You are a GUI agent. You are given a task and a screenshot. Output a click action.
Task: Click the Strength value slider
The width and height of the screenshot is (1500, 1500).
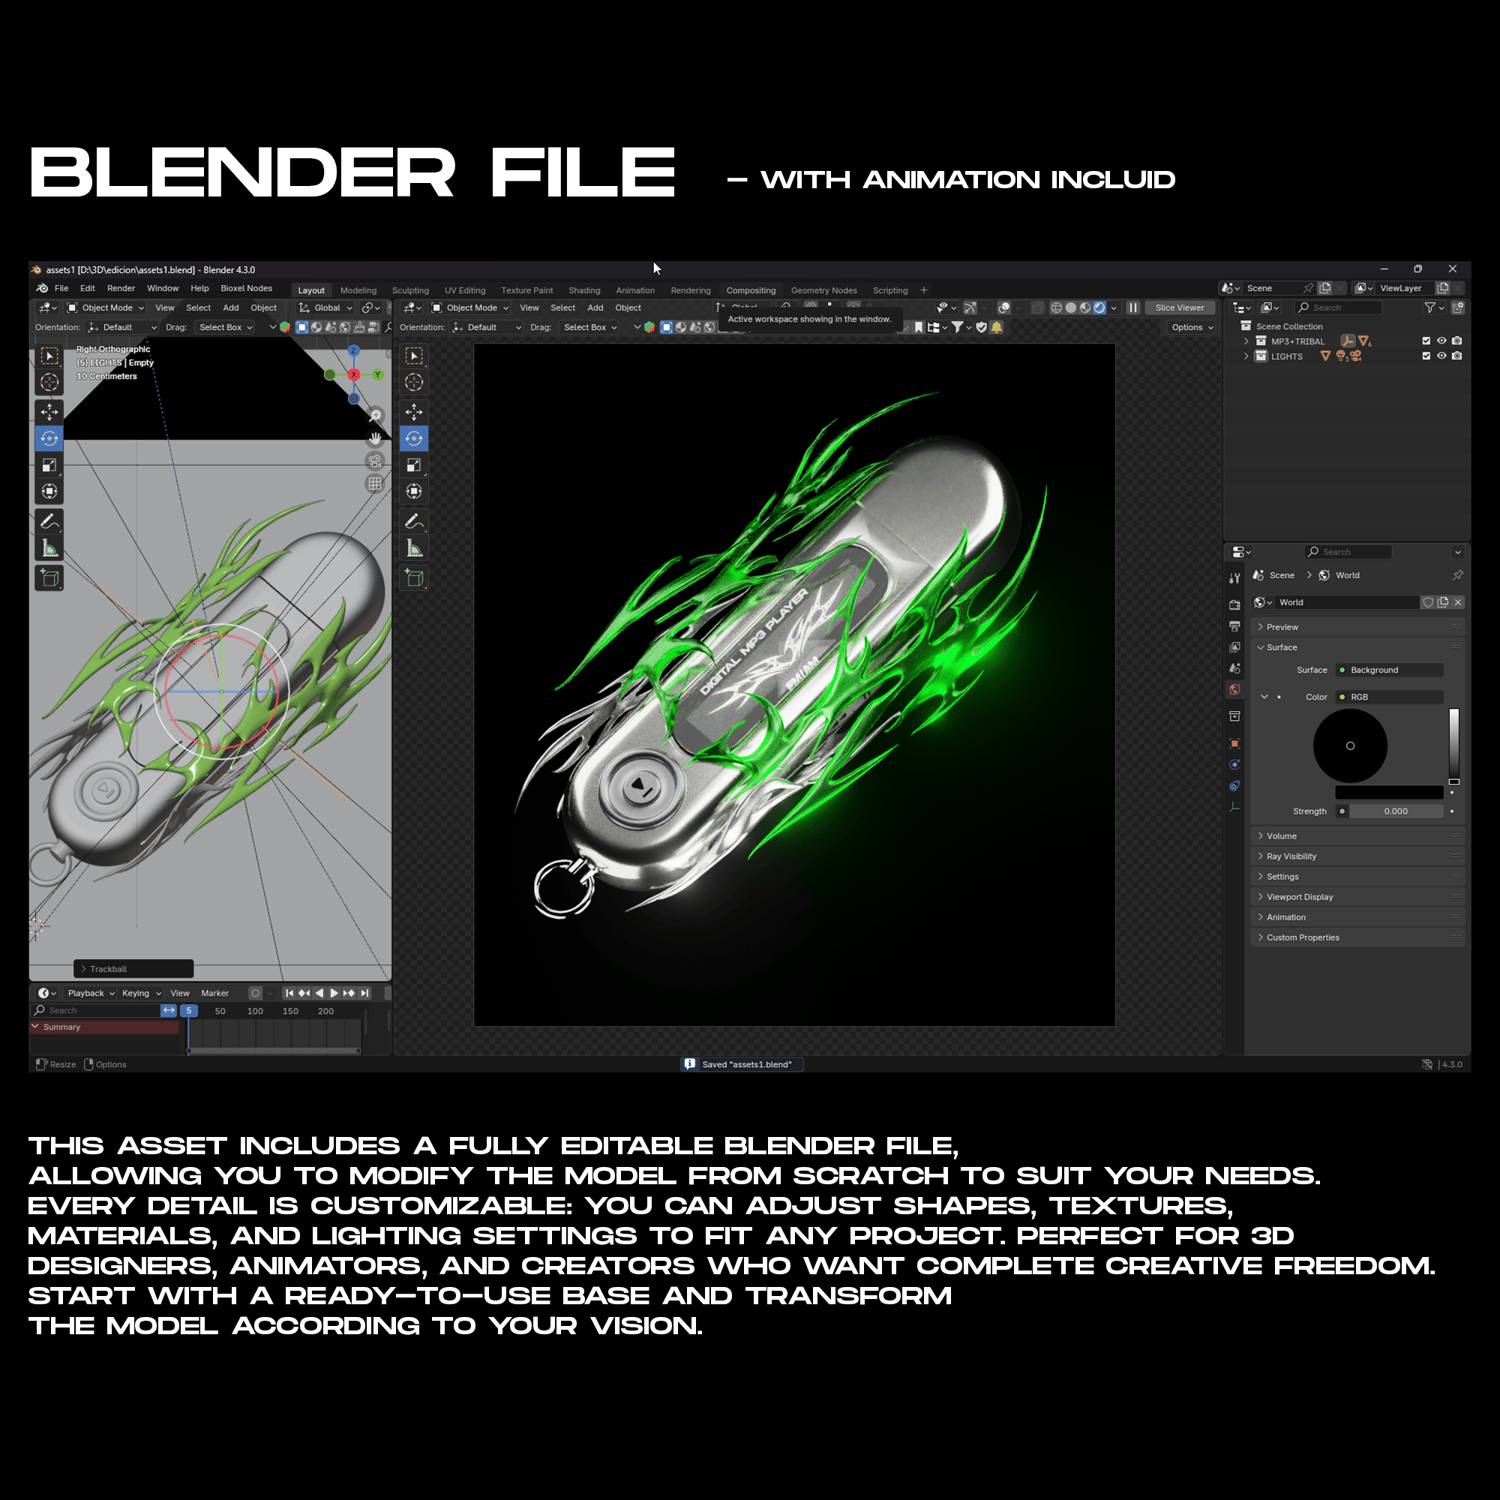[x=1395, y=811]
